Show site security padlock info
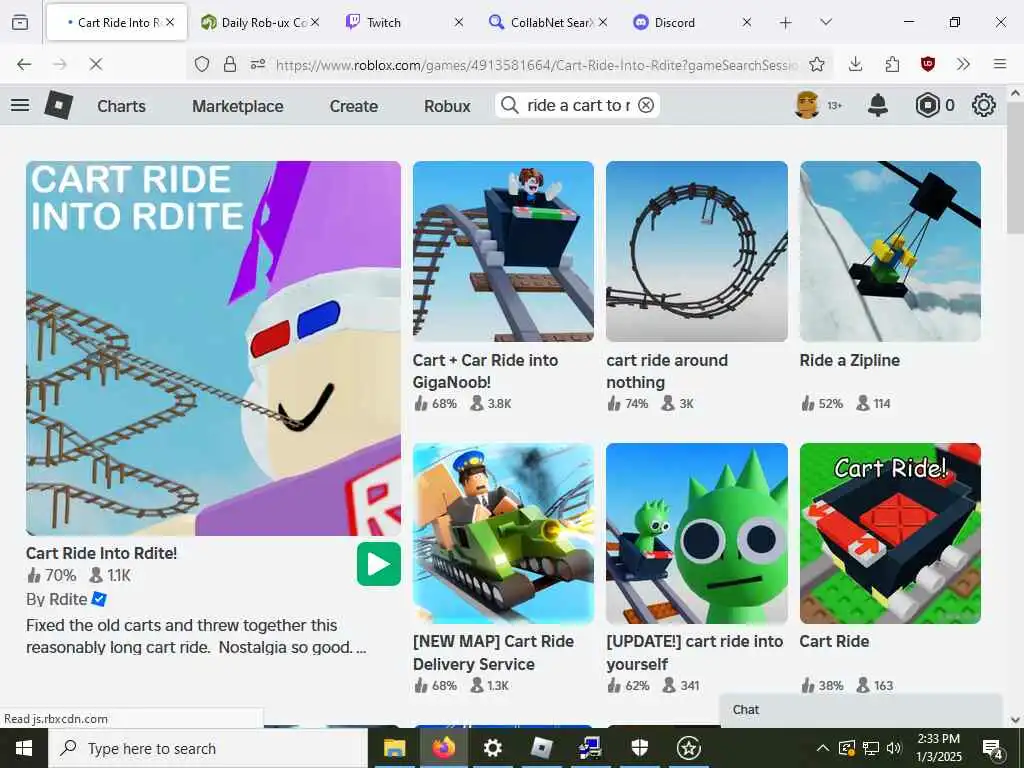Image resolution: width=1024 pixels, height=768 pixels. click(x=230, y=64)
